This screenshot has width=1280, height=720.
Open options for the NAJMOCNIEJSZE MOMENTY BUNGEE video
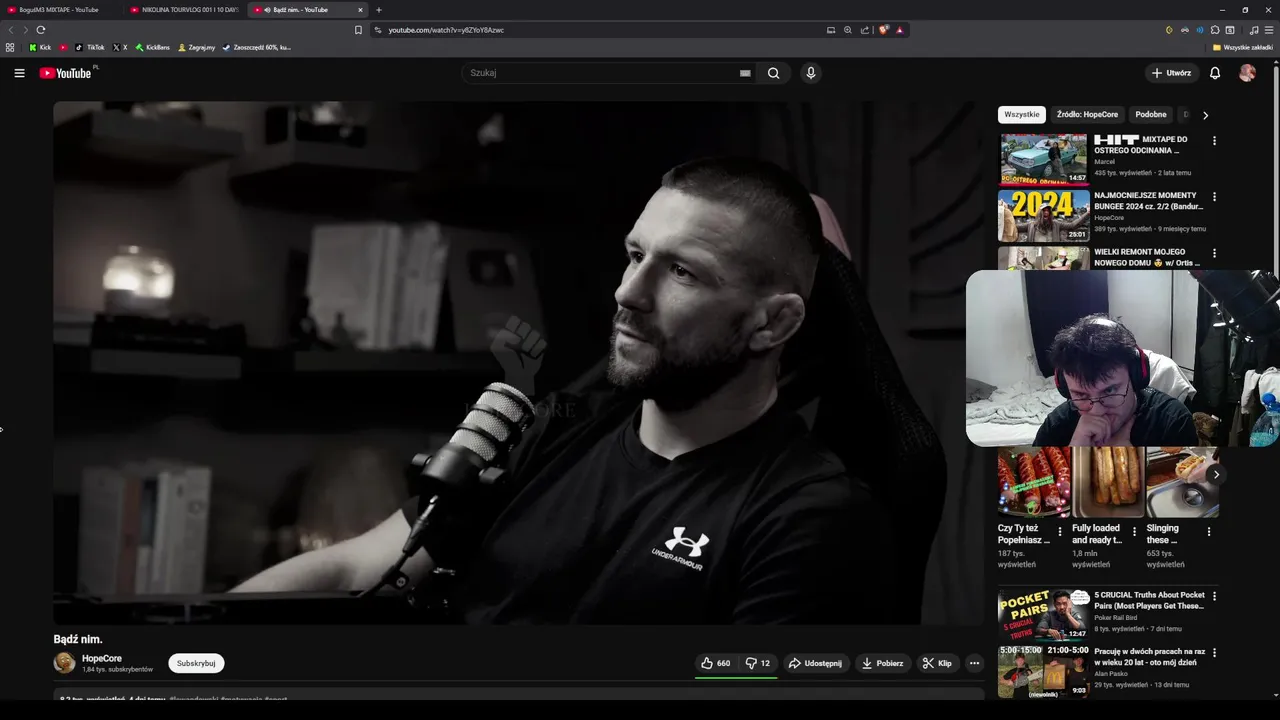point(1214,197)
